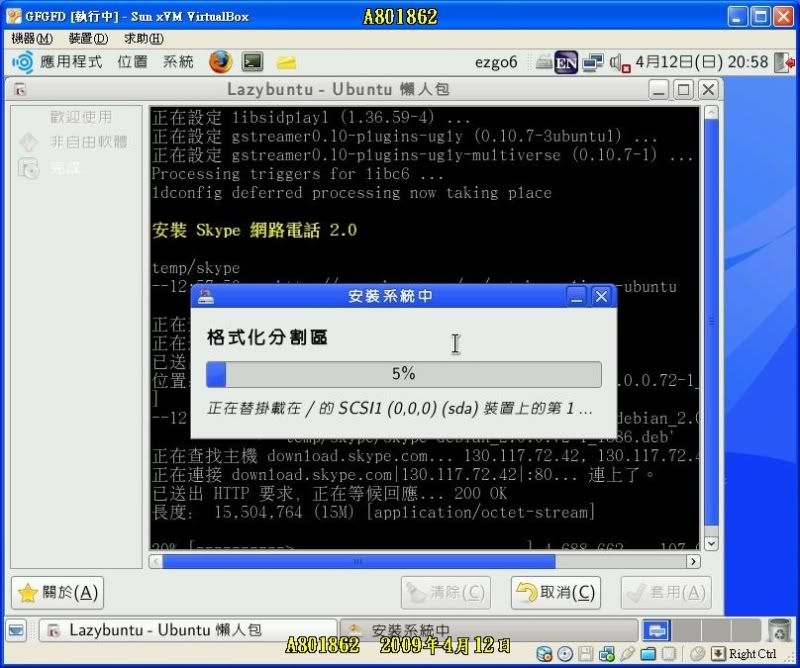
Task: Click the Lazybuntu window menu icon
Action: pyautogui.click(x=20, y=90)
